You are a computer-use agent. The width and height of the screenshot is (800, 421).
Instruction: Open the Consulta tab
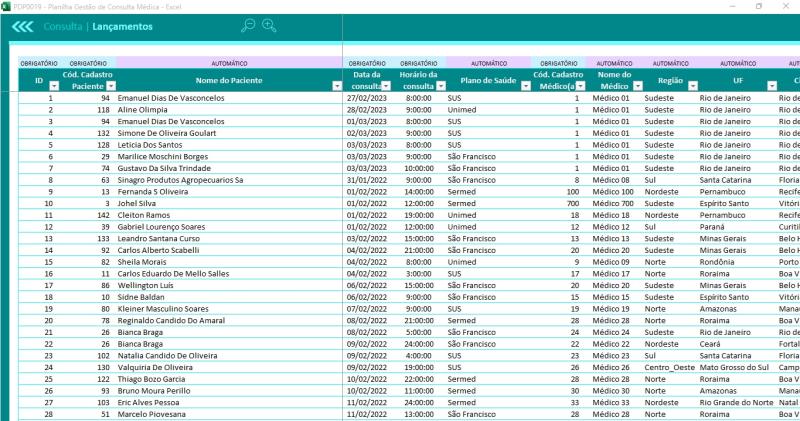[63, 27]
